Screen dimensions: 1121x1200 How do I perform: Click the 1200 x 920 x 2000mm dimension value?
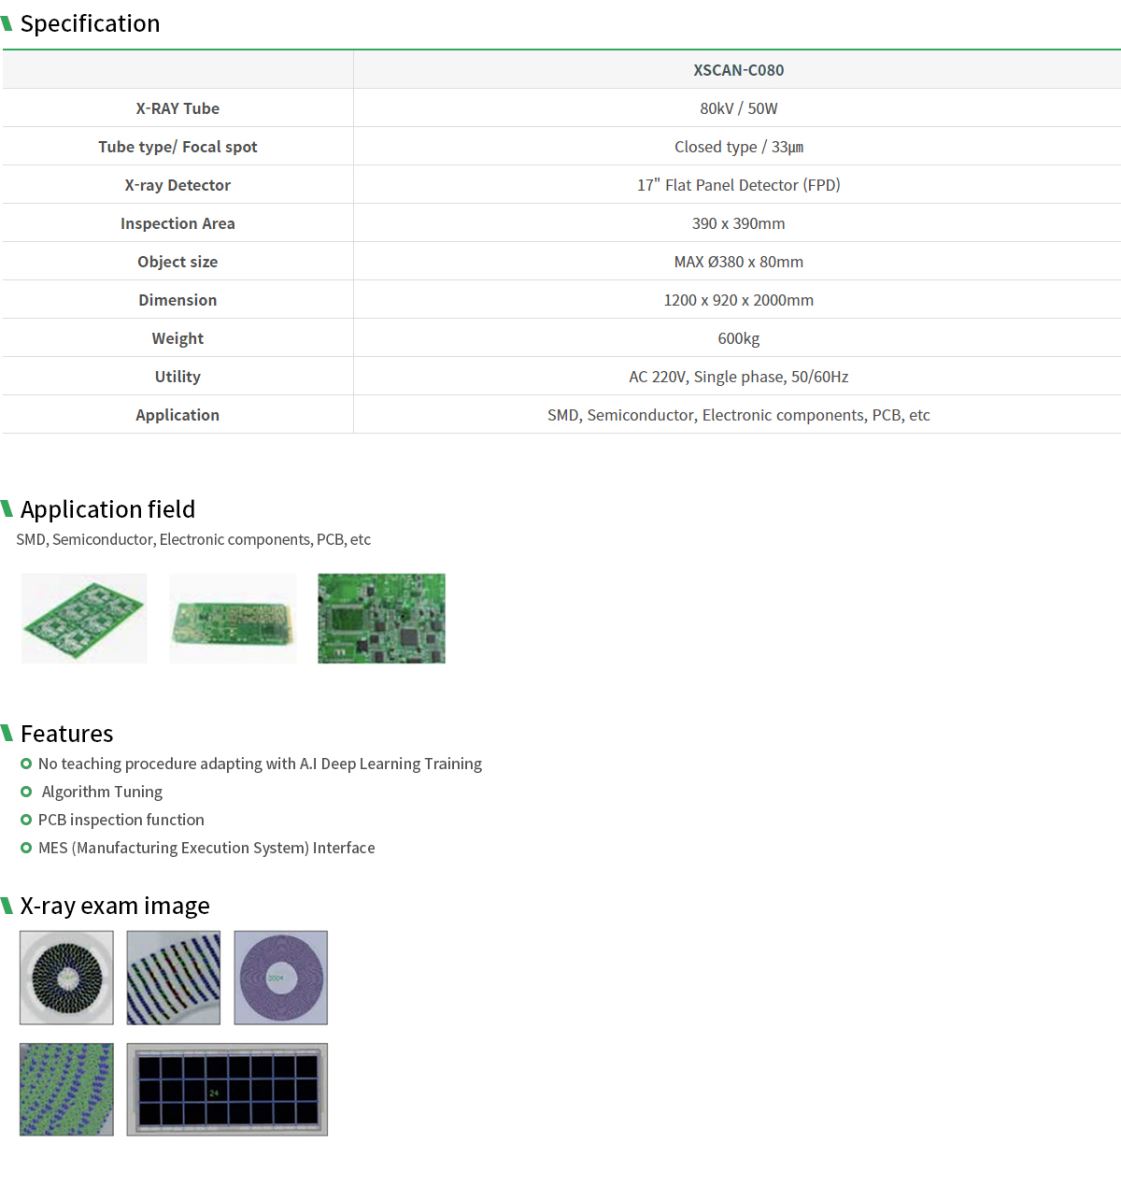point(738,300)
